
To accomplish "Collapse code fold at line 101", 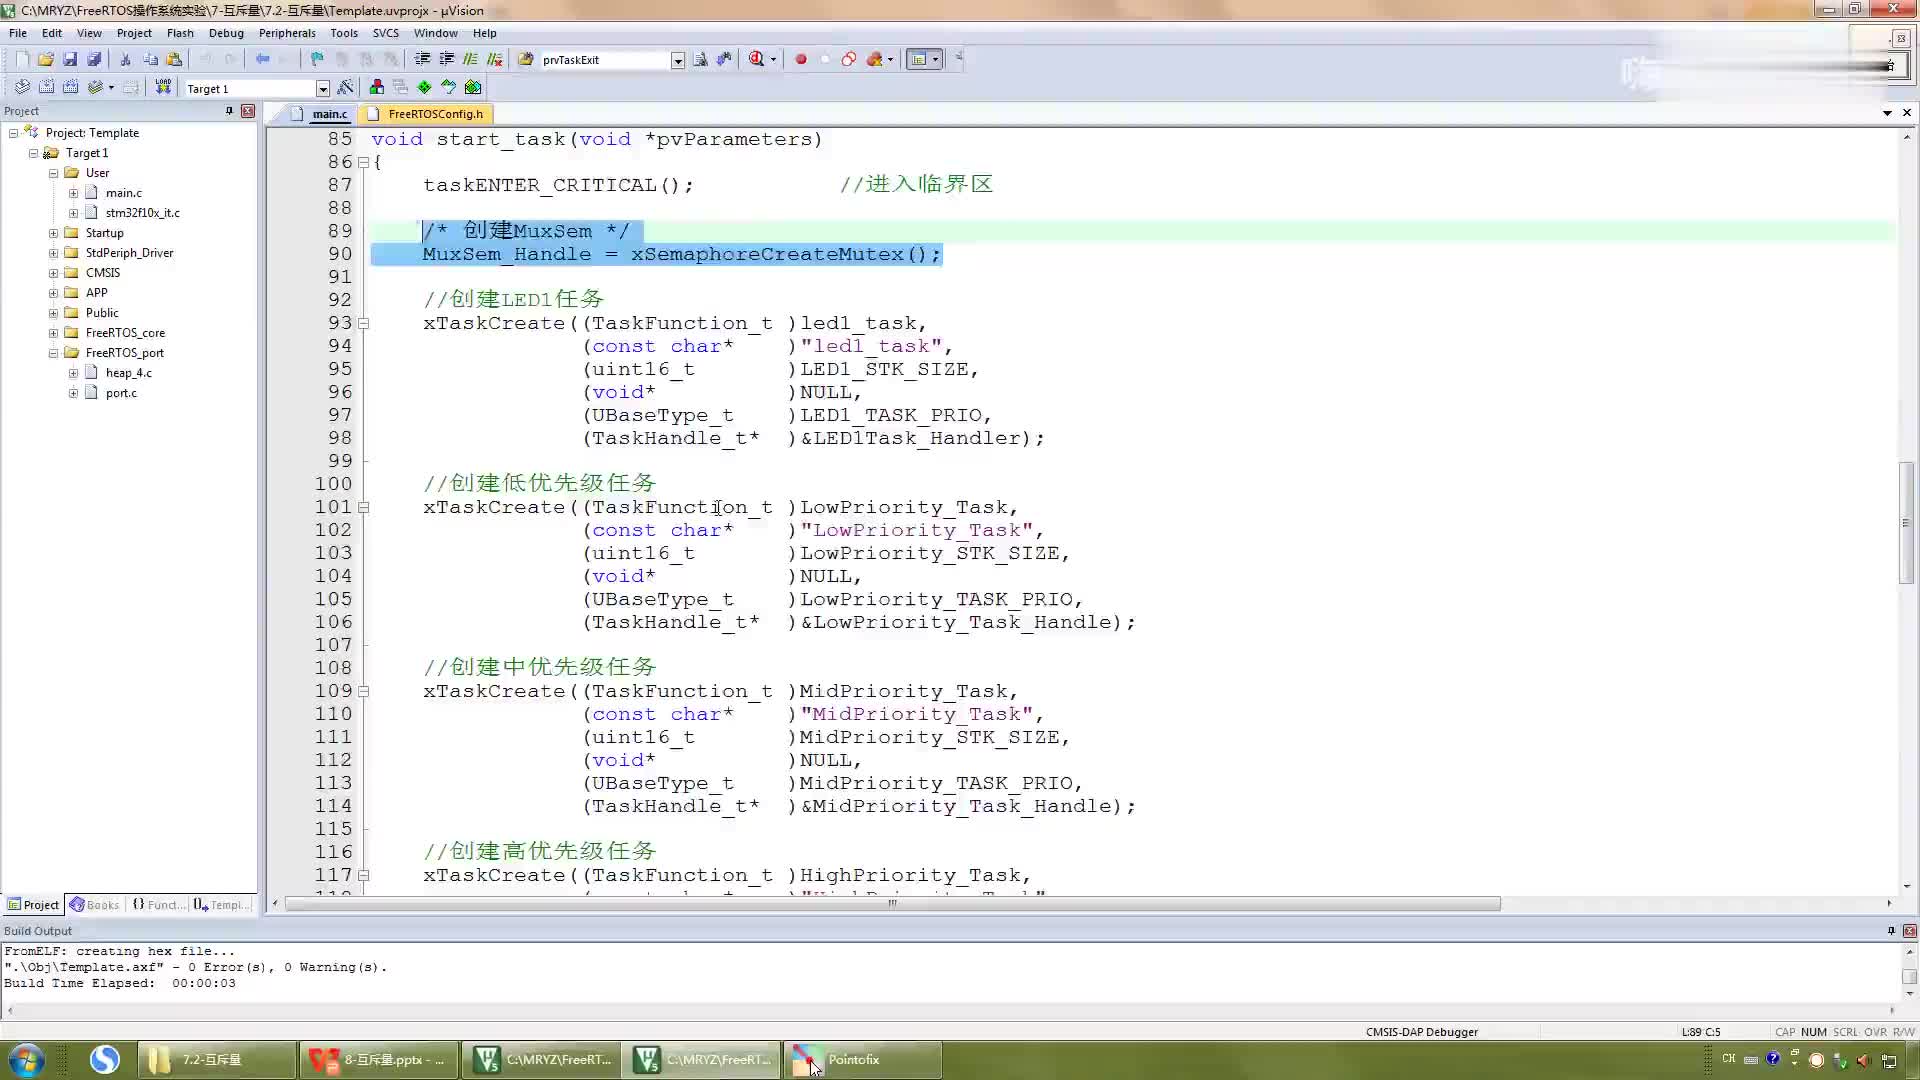I will pyautogui.click(x=364, y=507).
